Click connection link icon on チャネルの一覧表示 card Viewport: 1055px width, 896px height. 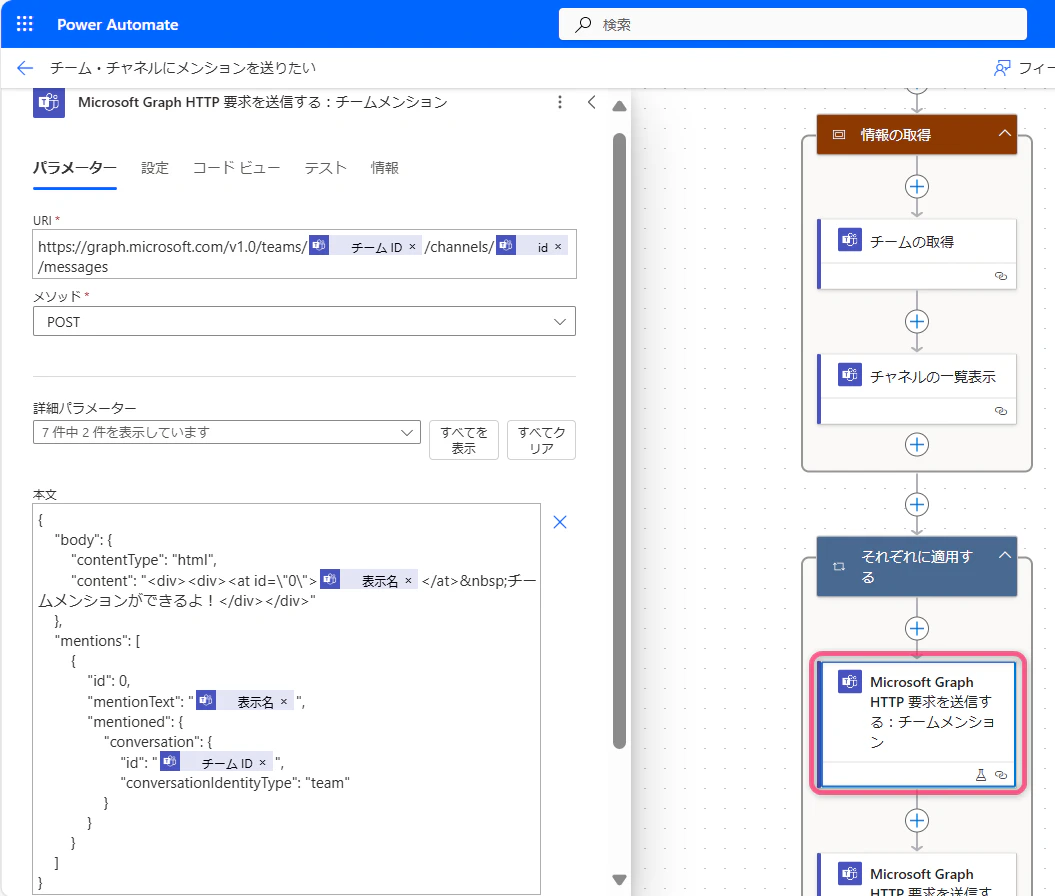click(1001, 411)
